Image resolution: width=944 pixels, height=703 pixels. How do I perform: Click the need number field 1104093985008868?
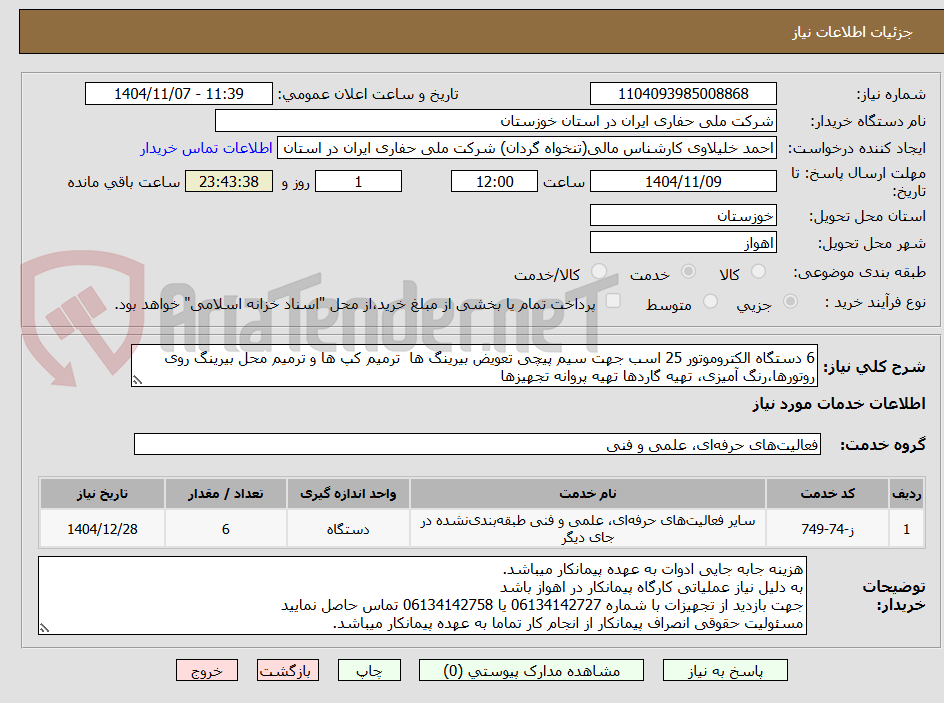(683, 92)
